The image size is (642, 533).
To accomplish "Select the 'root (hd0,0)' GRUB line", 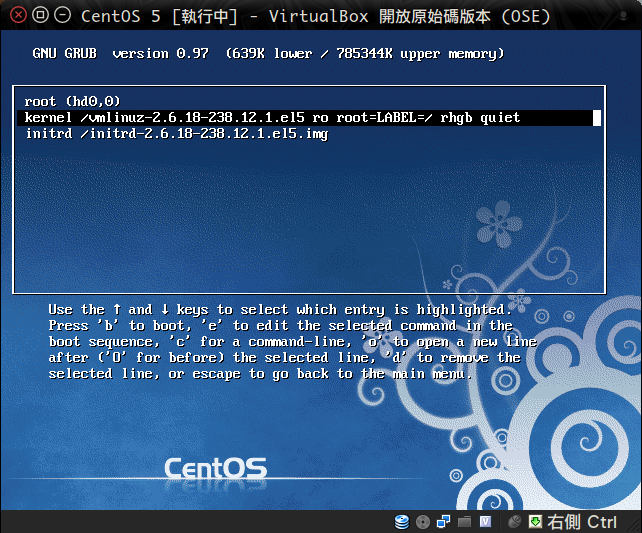I will click(x=72, y=101).
